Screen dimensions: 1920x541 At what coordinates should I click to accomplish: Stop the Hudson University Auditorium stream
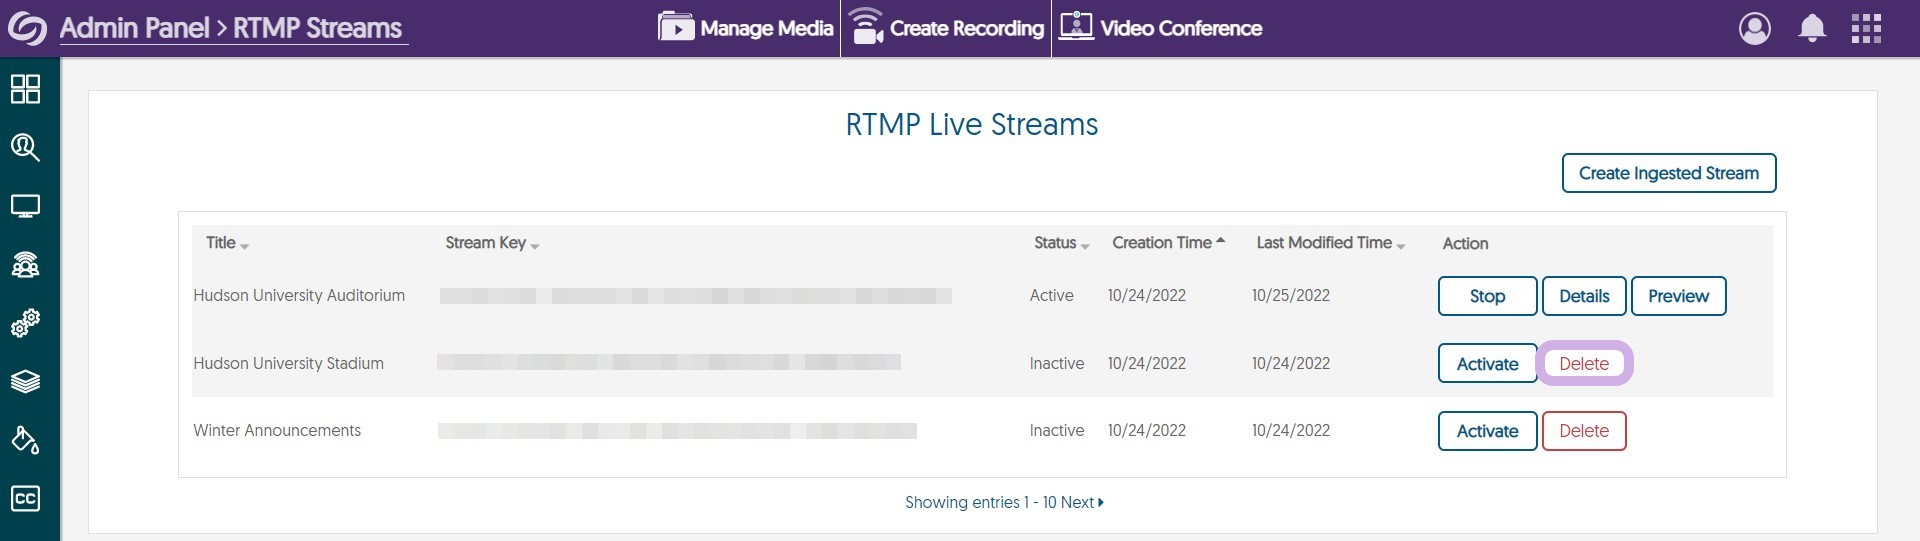coord(1487,296)
